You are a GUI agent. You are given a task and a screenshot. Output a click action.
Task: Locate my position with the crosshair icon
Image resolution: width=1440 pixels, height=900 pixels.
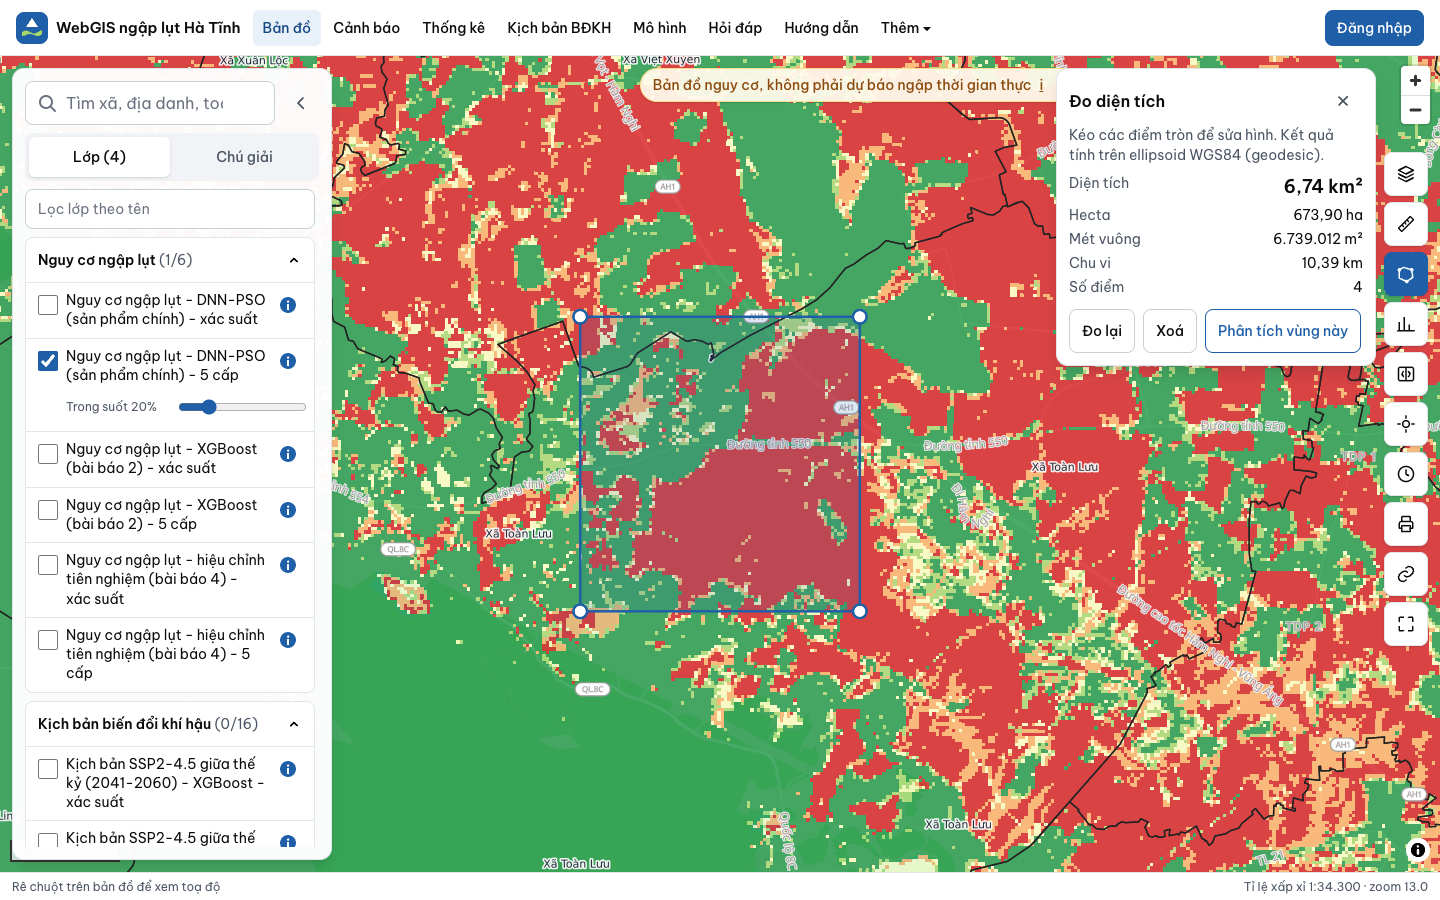coord(1406,424)
